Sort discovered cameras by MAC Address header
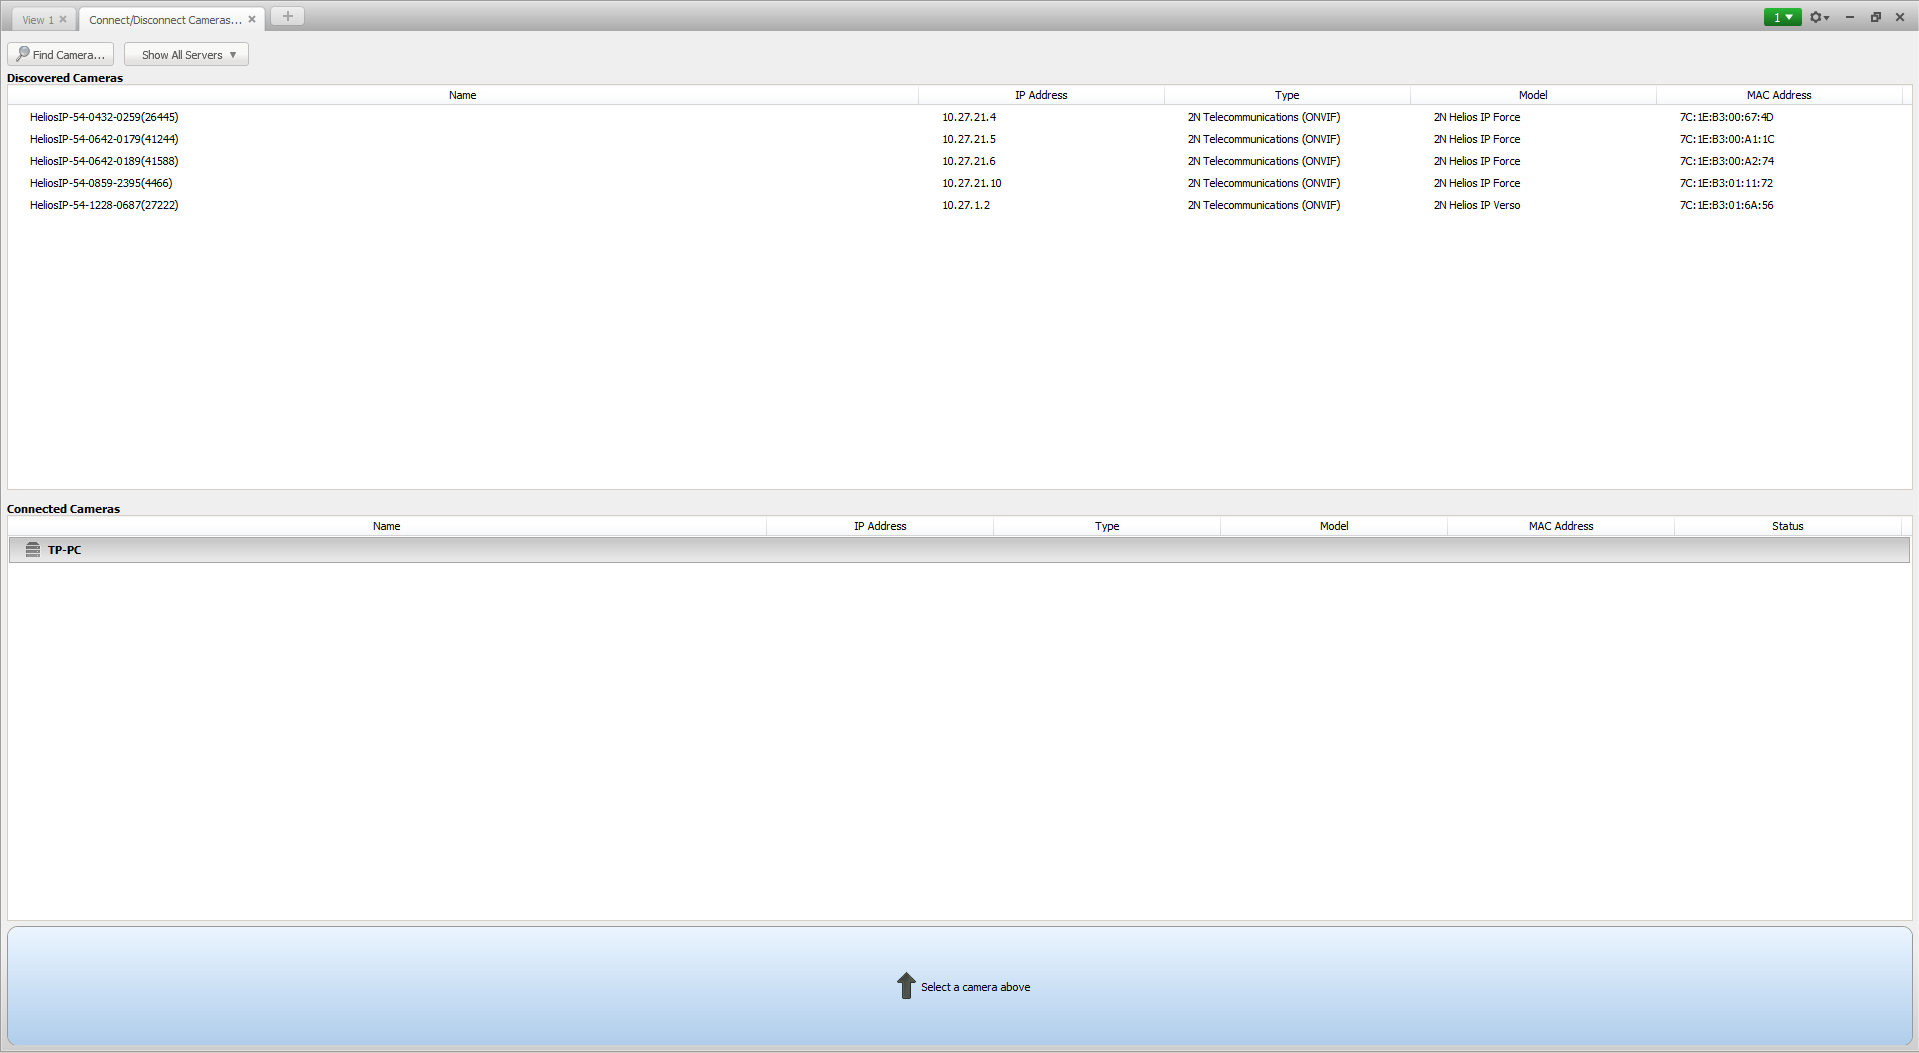Screen dimensions: 1919x1053 tap(1778, 95)
